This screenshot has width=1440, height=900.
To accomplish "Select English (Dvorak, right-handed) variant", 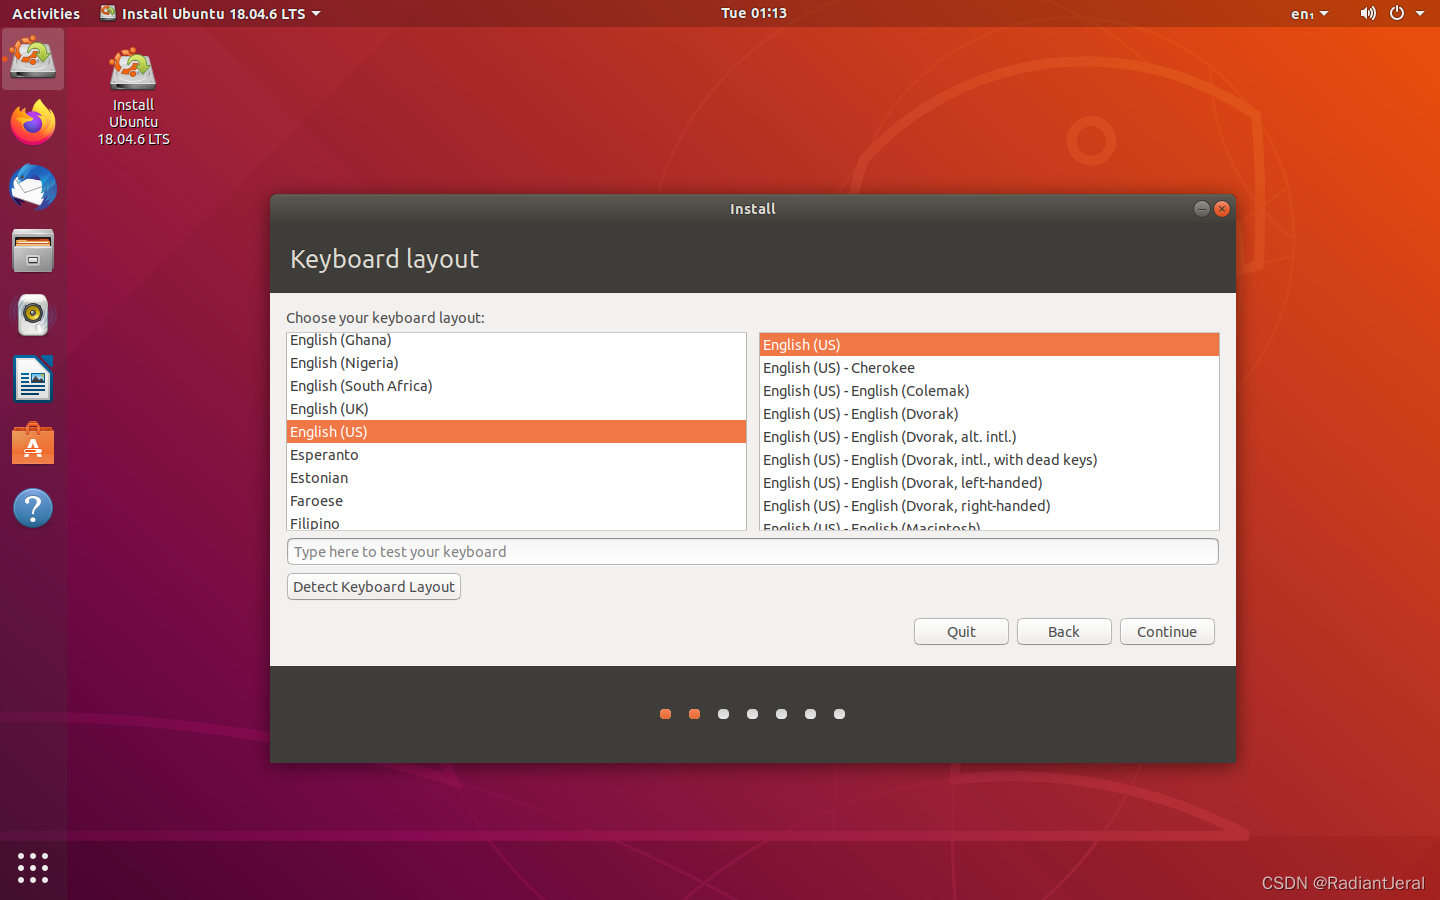I will [x=989, y=506].
